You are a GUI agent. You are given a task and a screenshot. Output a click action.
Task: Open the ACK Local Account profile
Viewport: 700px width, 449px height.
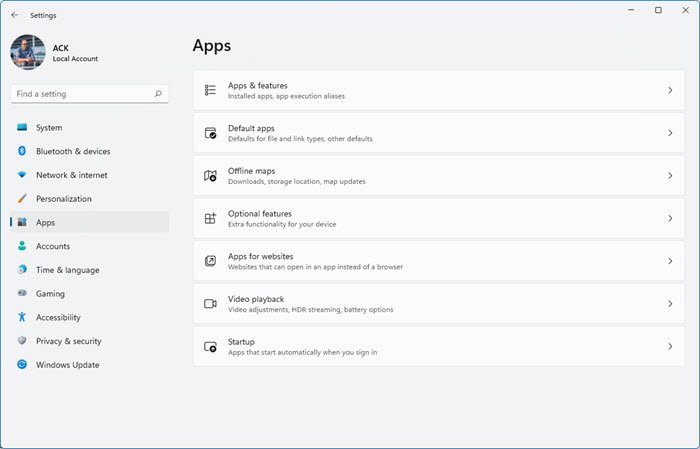click(x=60, y=52)
